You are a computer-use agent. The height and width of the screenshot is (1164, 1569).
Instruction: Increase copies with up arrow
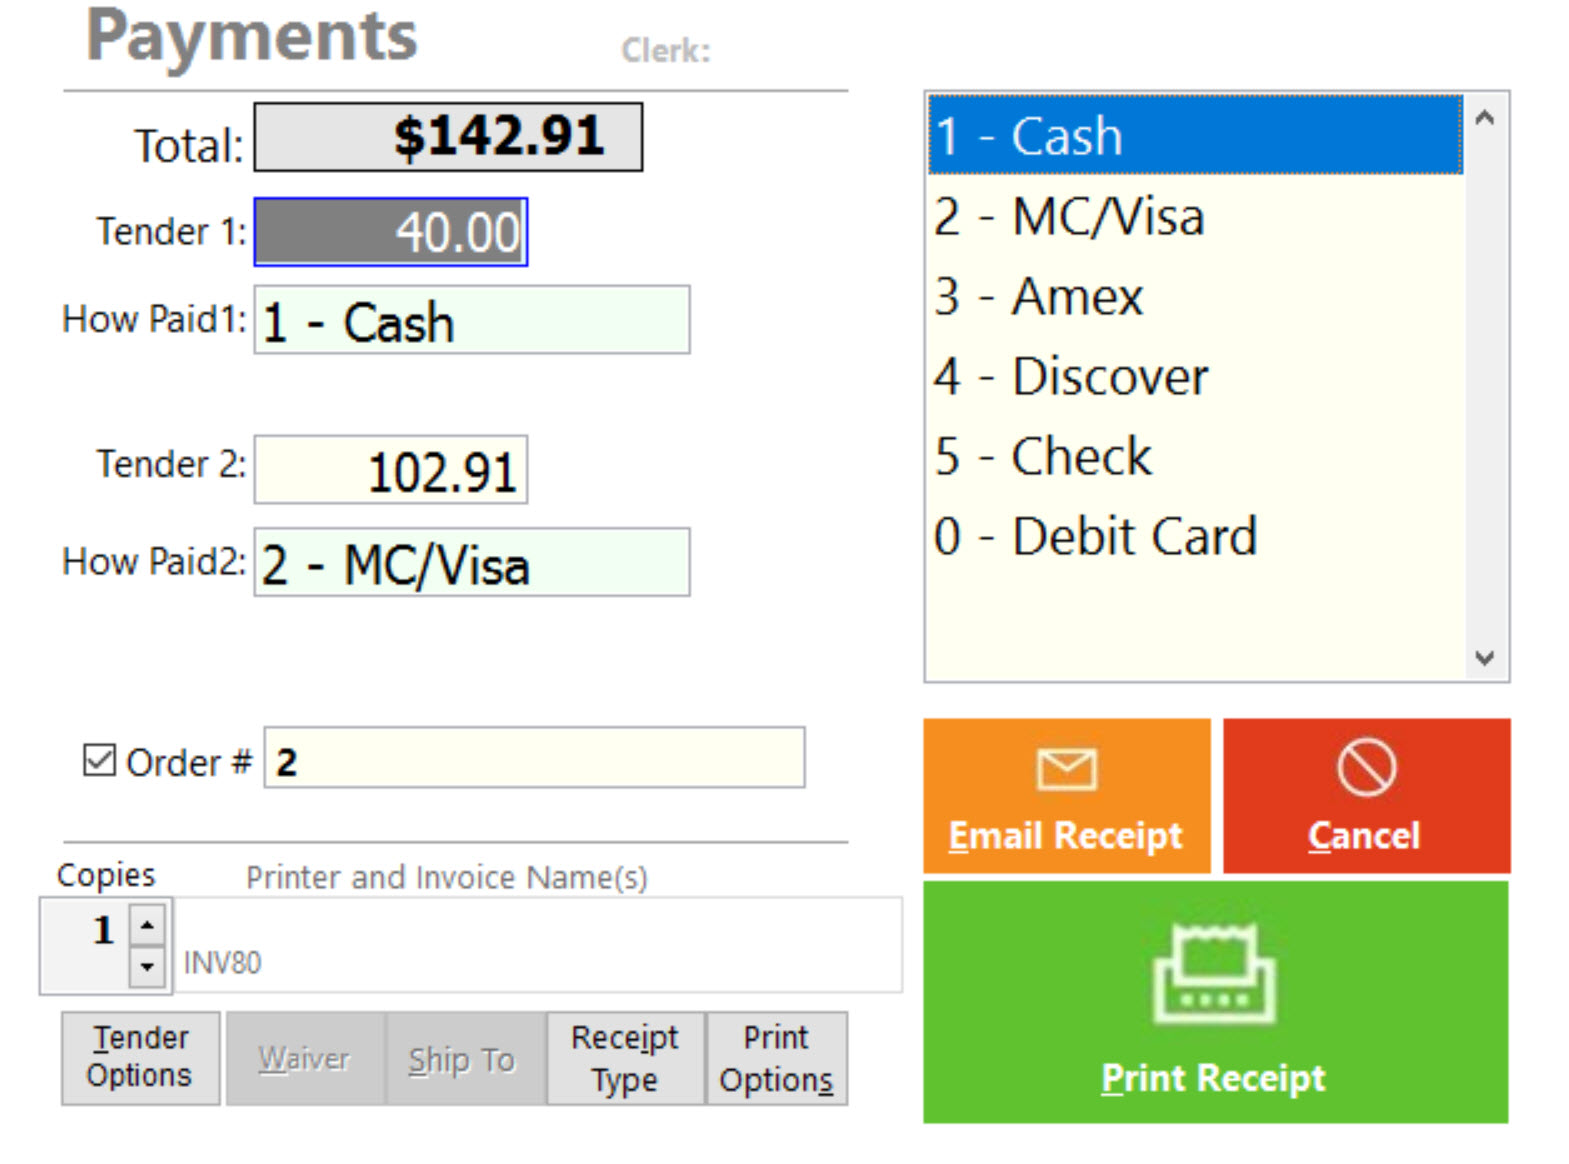coord(147,925)
